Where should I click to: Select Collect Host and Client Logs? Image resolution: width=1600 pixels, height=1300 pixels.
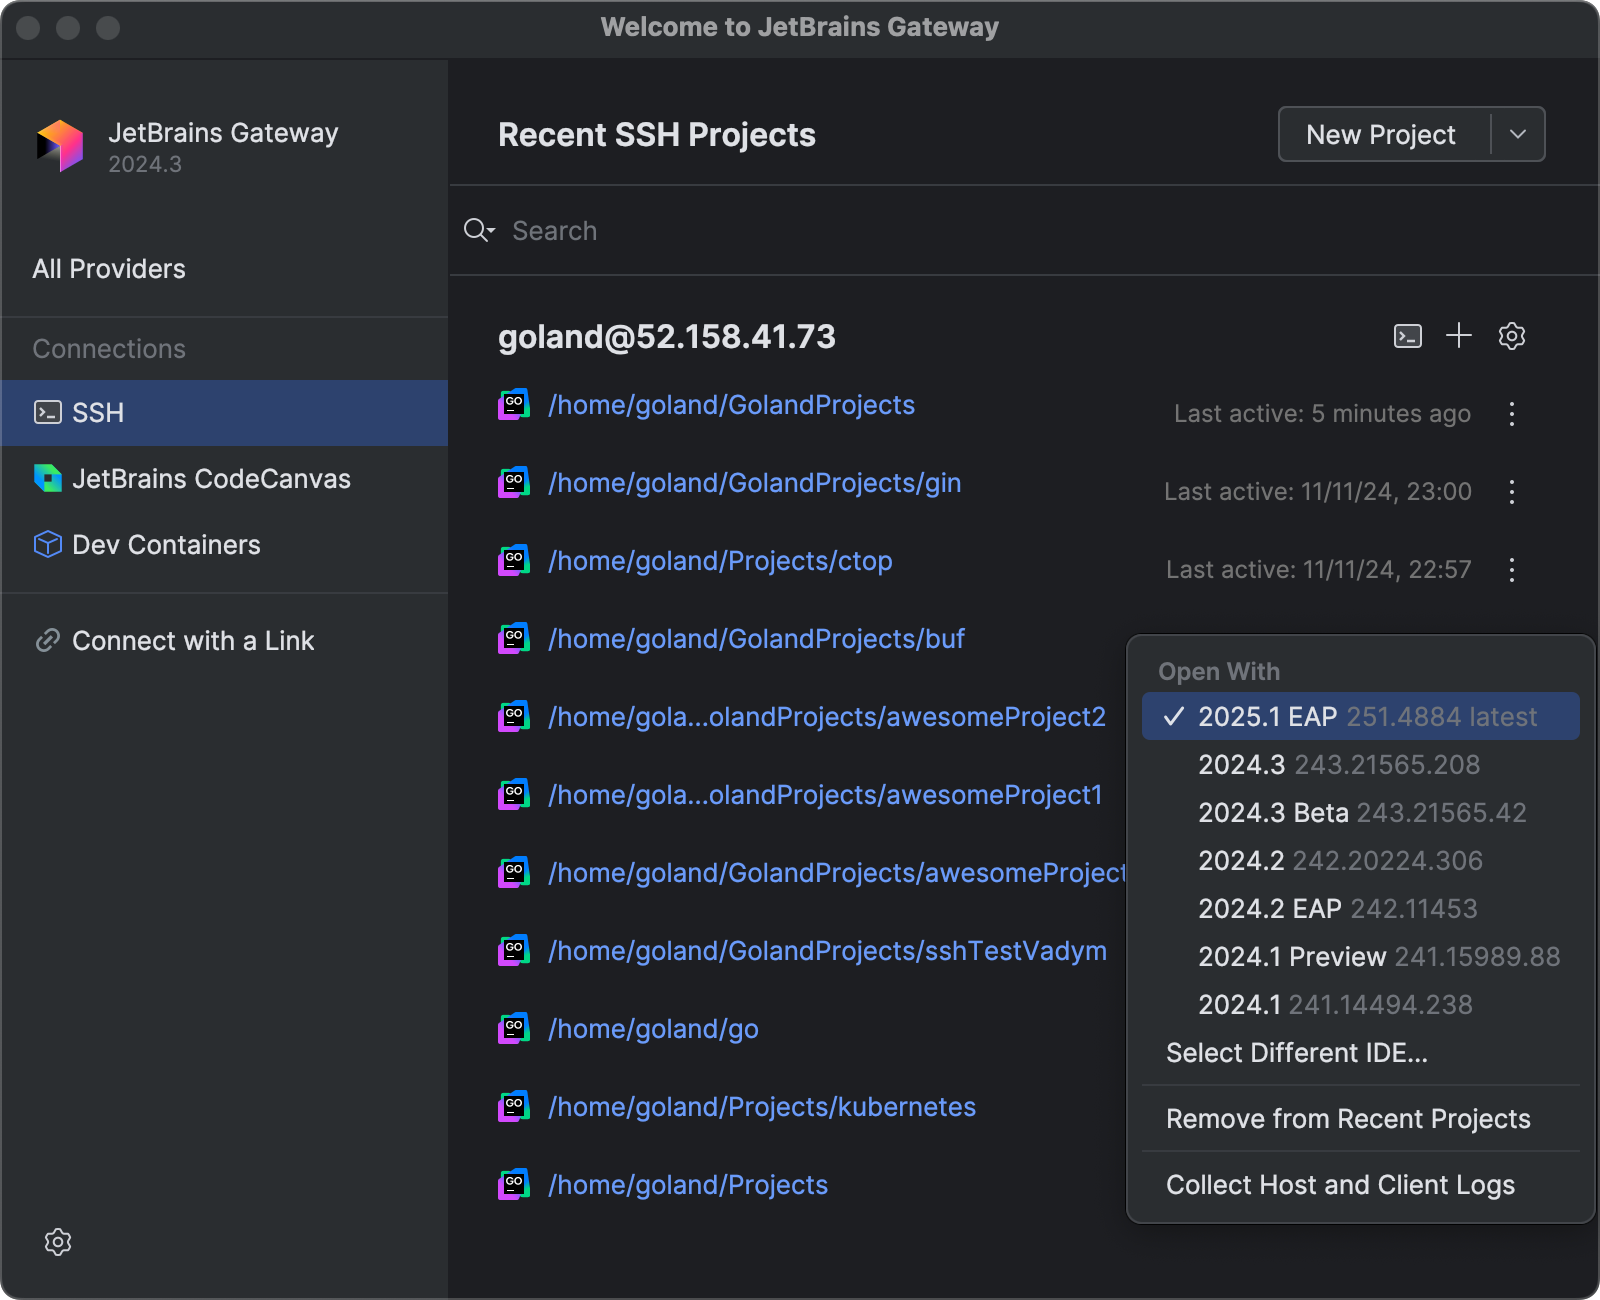point(1340,1184)
